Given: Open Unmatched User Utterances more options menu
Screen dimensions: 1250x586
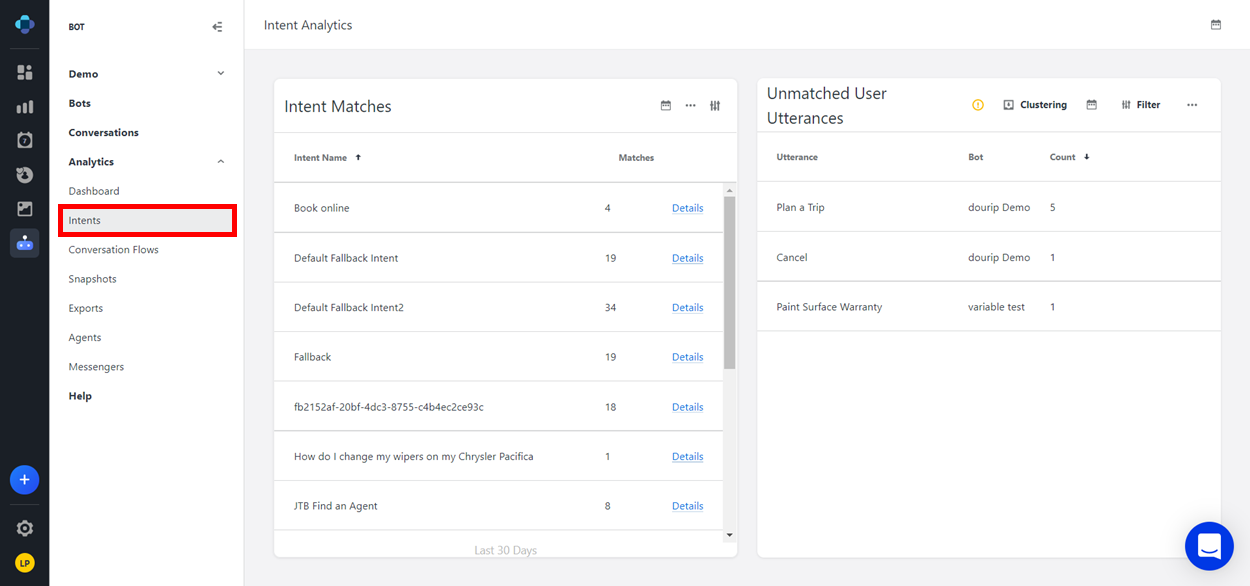Looking at the screenshot, I should point(1192,105).
